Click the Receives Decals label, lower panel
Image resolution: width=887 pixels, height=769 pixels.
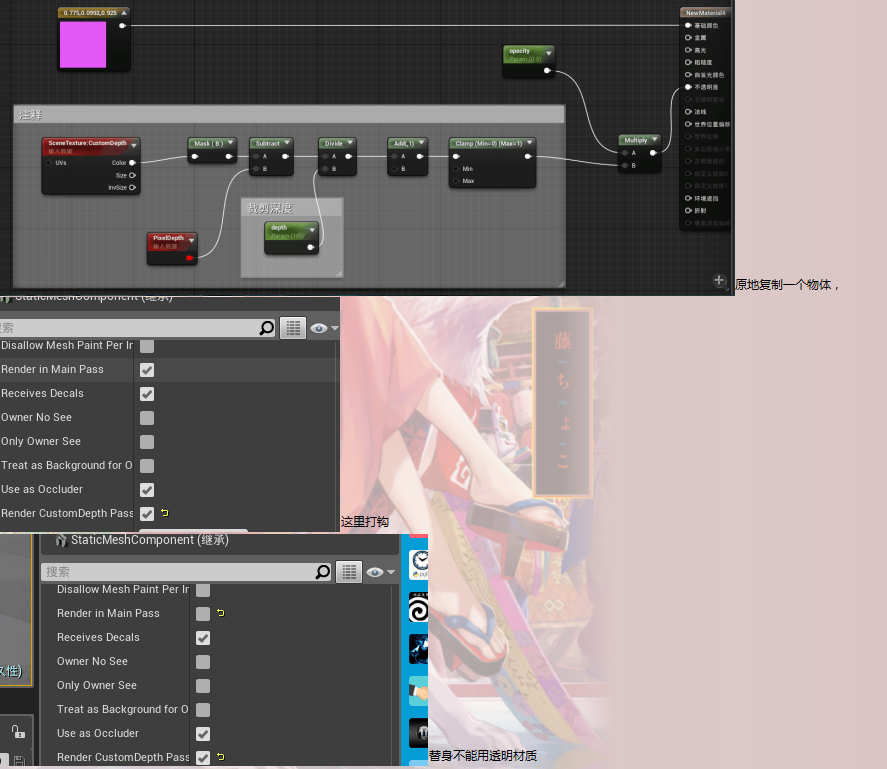coord(98,637)
